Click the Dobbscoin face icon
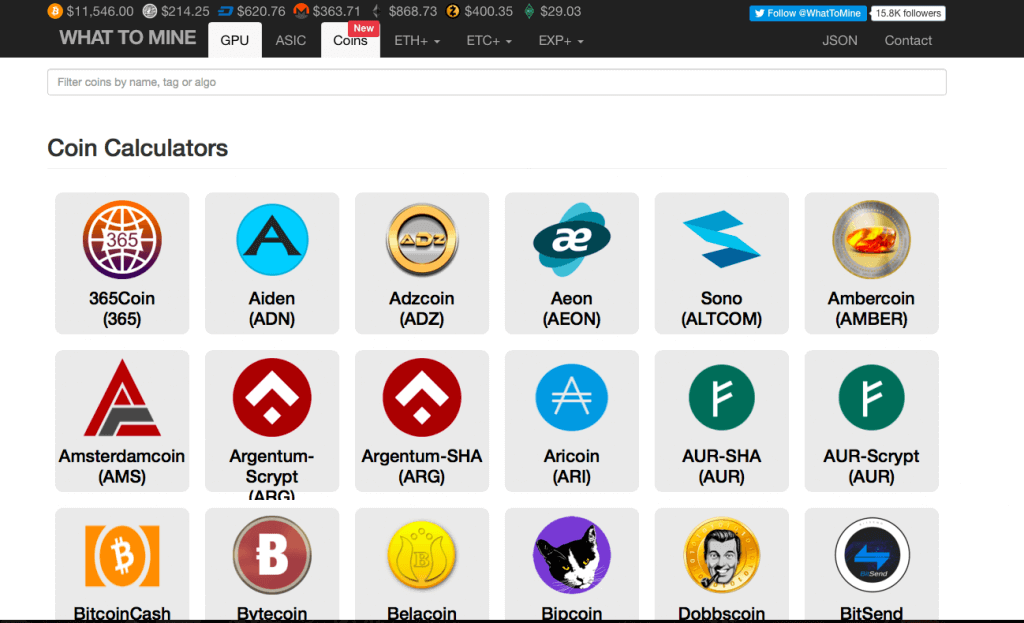The height and width of the screenshot is (623, 1024). pos(722,555)
